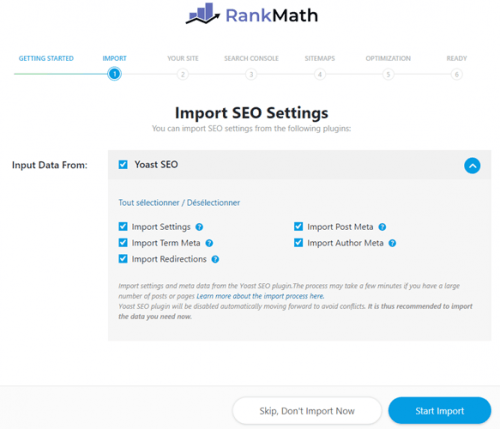Click the RankMath logo icon
The width and height of the screenshot is (500, 429).
point(203,13)
